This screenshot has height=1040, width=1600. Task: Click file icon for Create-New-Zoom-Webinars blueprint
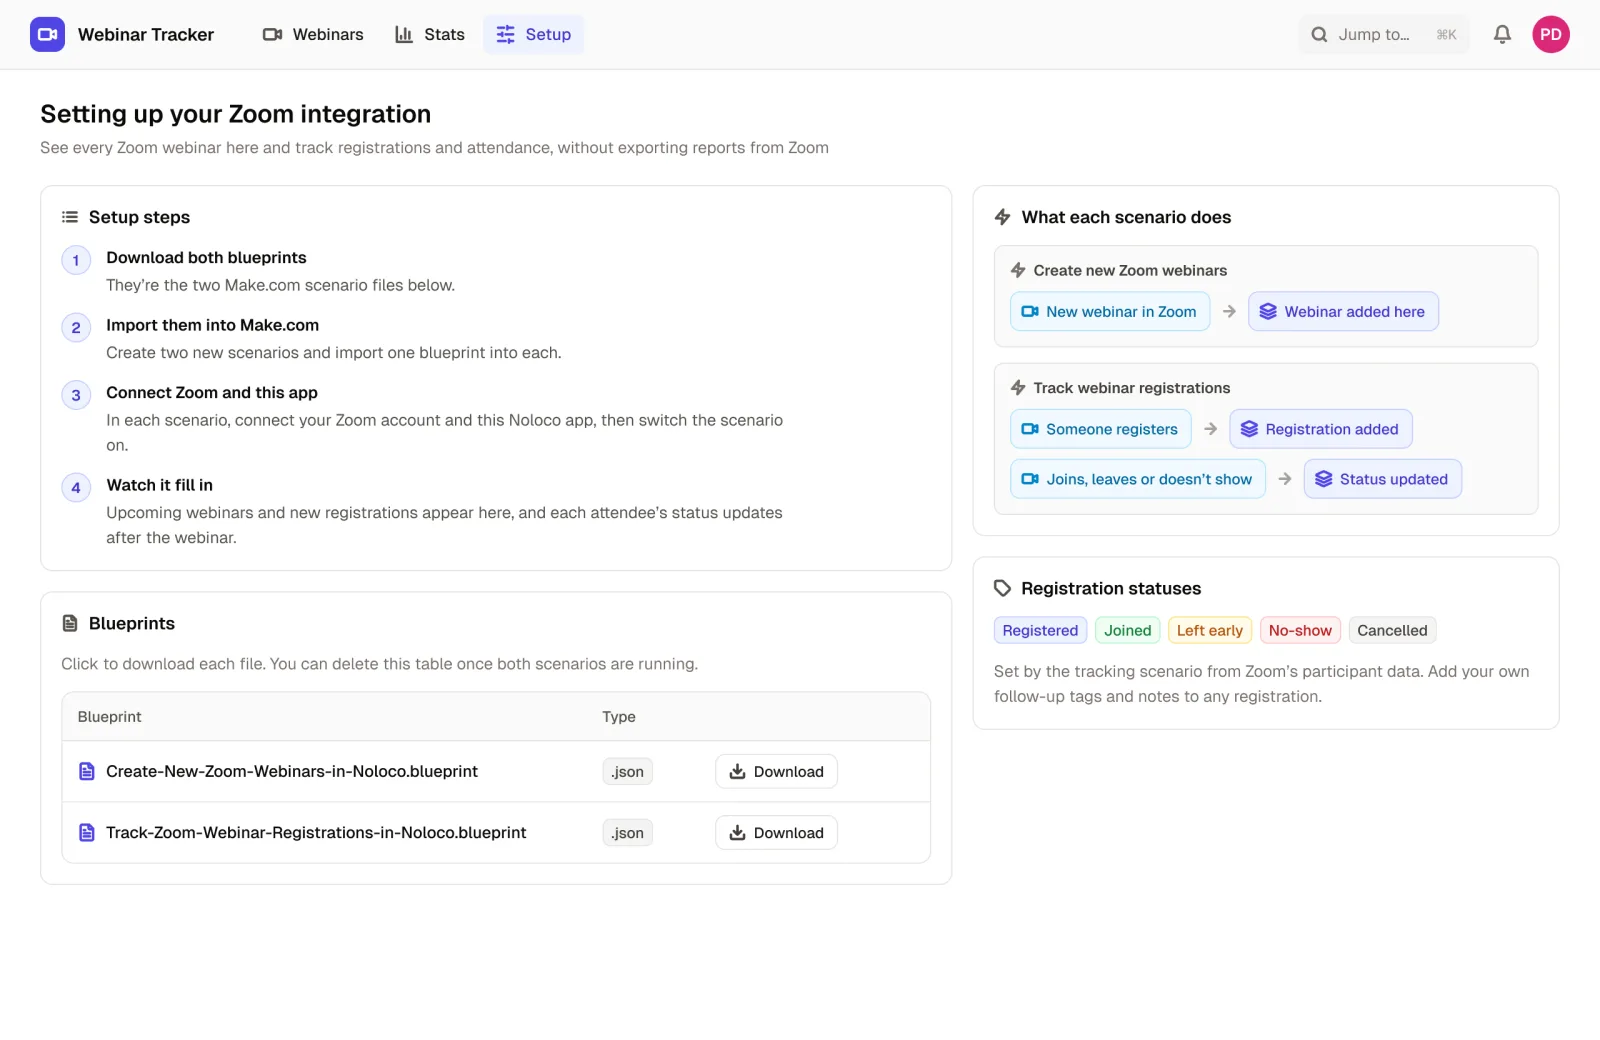tap(87, 771)
